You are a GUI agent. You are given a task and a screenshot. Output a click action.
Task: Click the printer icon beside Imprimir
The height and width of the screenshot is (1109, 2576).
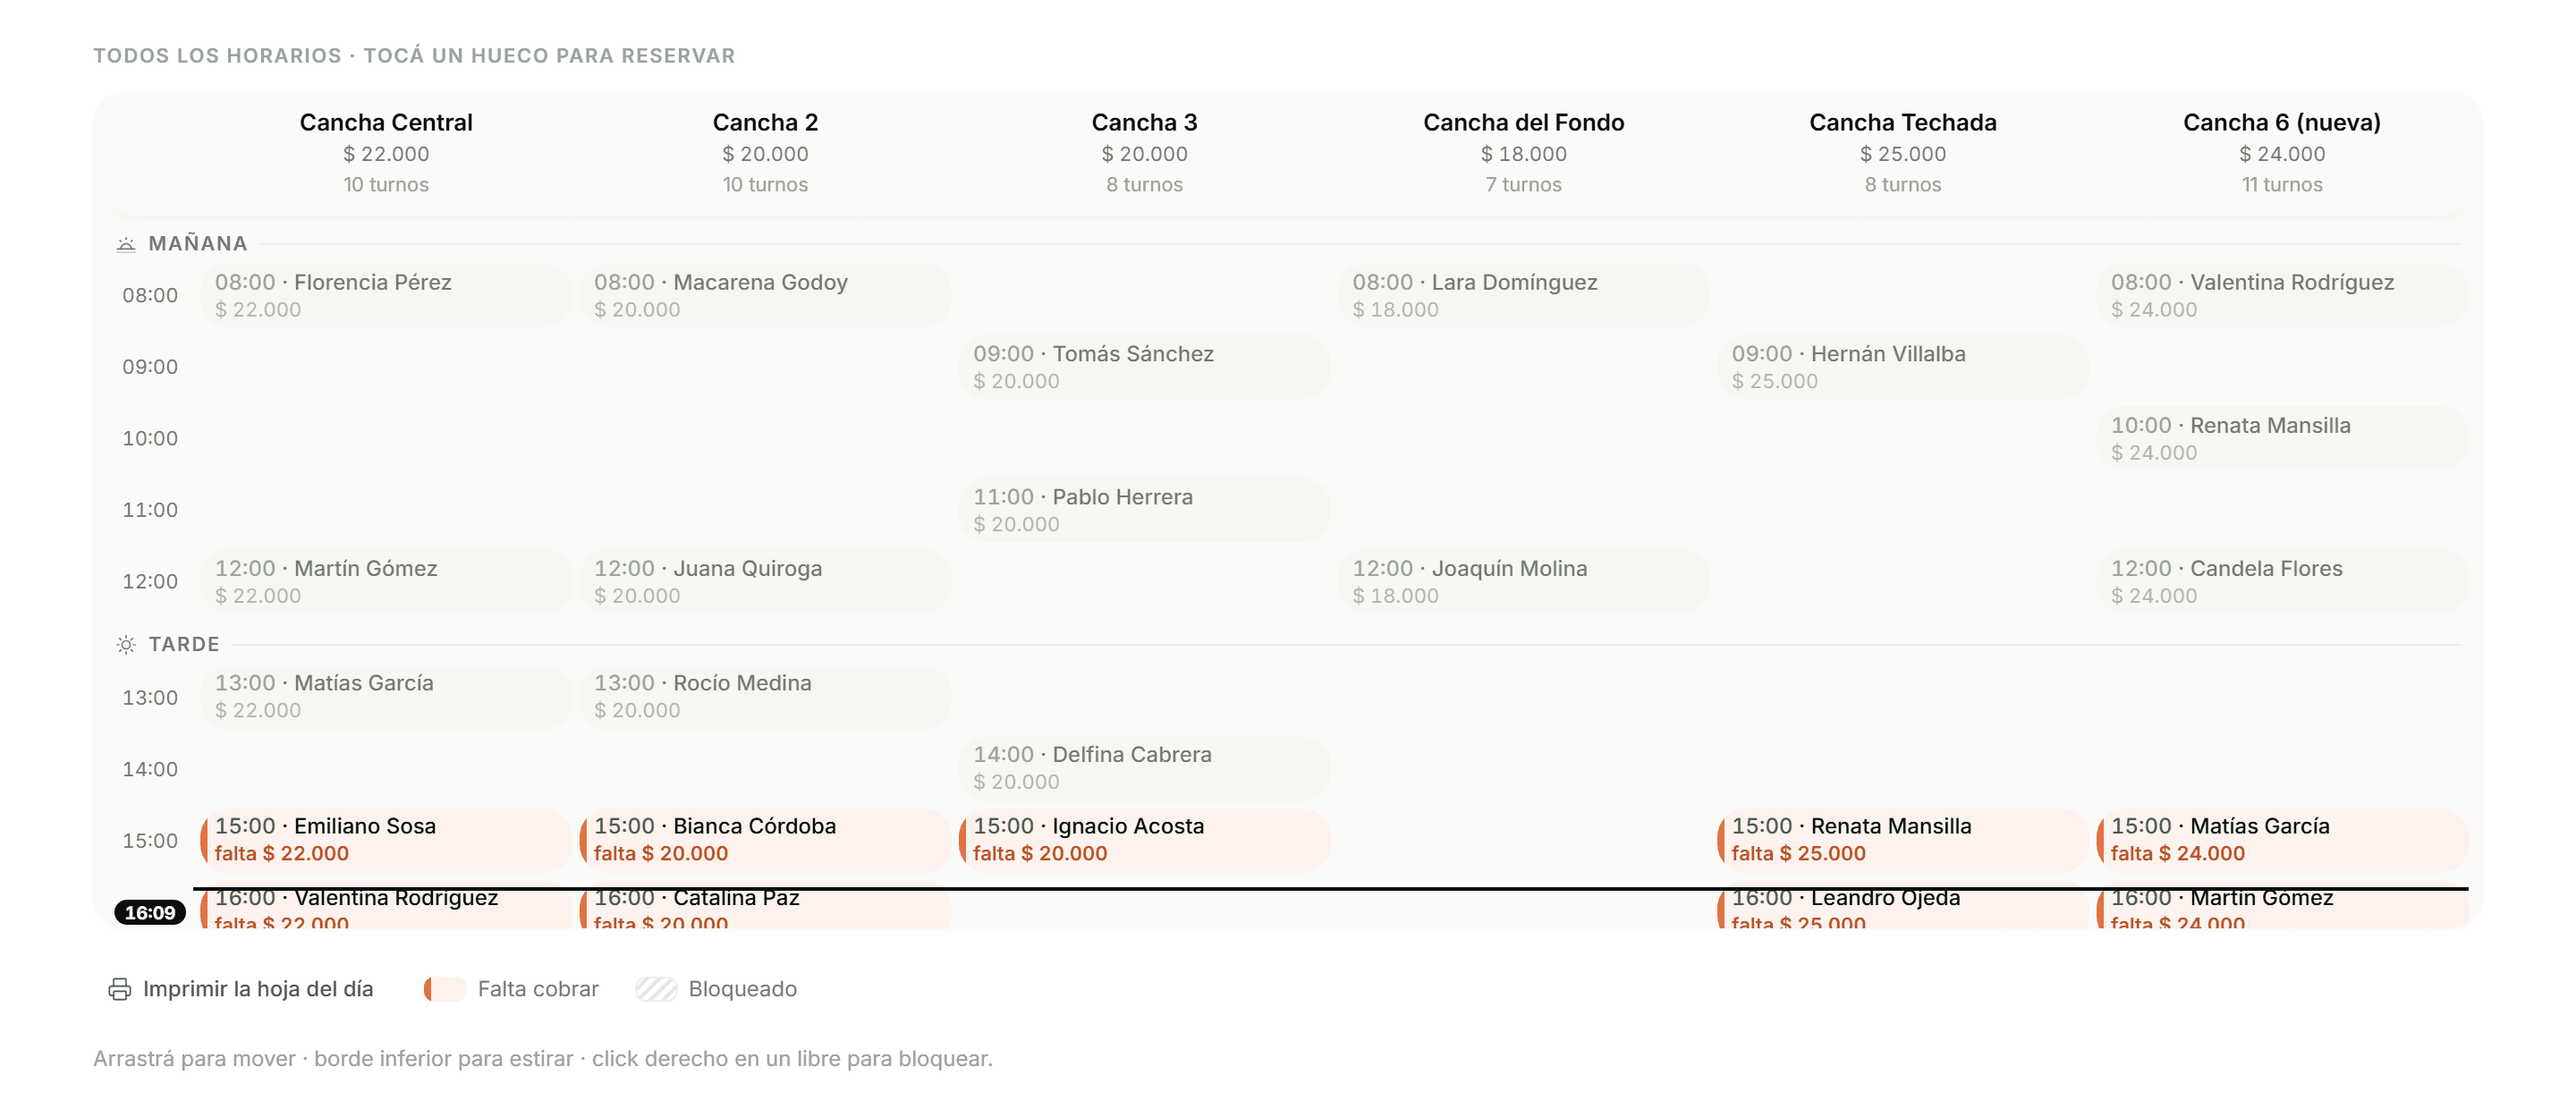click(x=120, y=989)
